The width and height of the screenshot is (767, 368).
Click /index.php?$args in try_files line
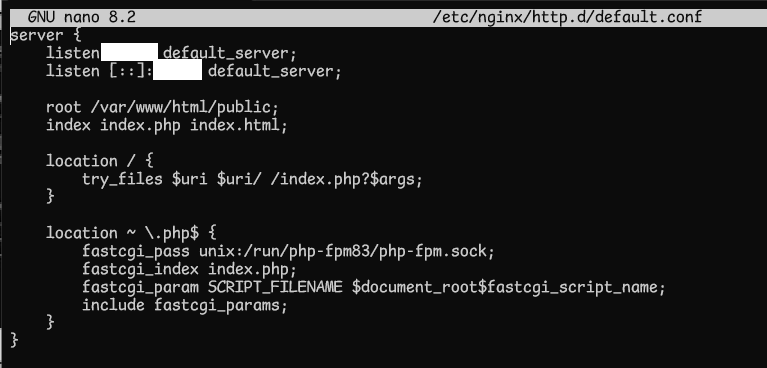click(342, 180)
